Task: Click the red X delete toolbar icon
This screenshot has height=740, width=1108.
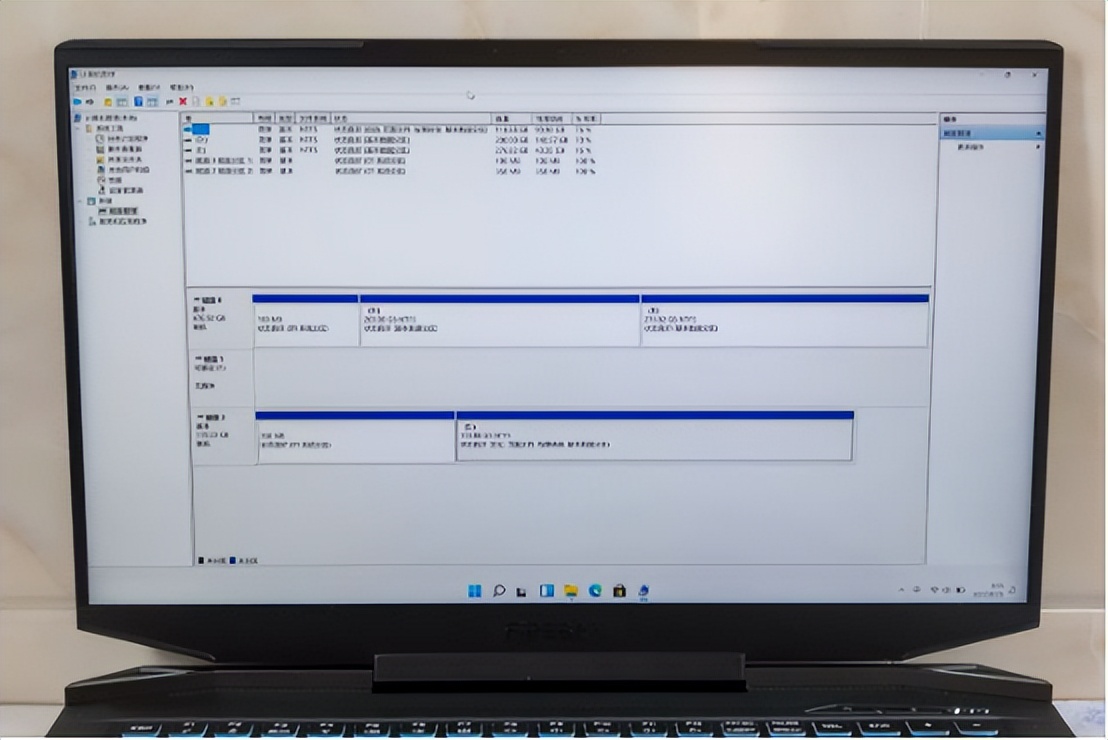Action: 183,102
